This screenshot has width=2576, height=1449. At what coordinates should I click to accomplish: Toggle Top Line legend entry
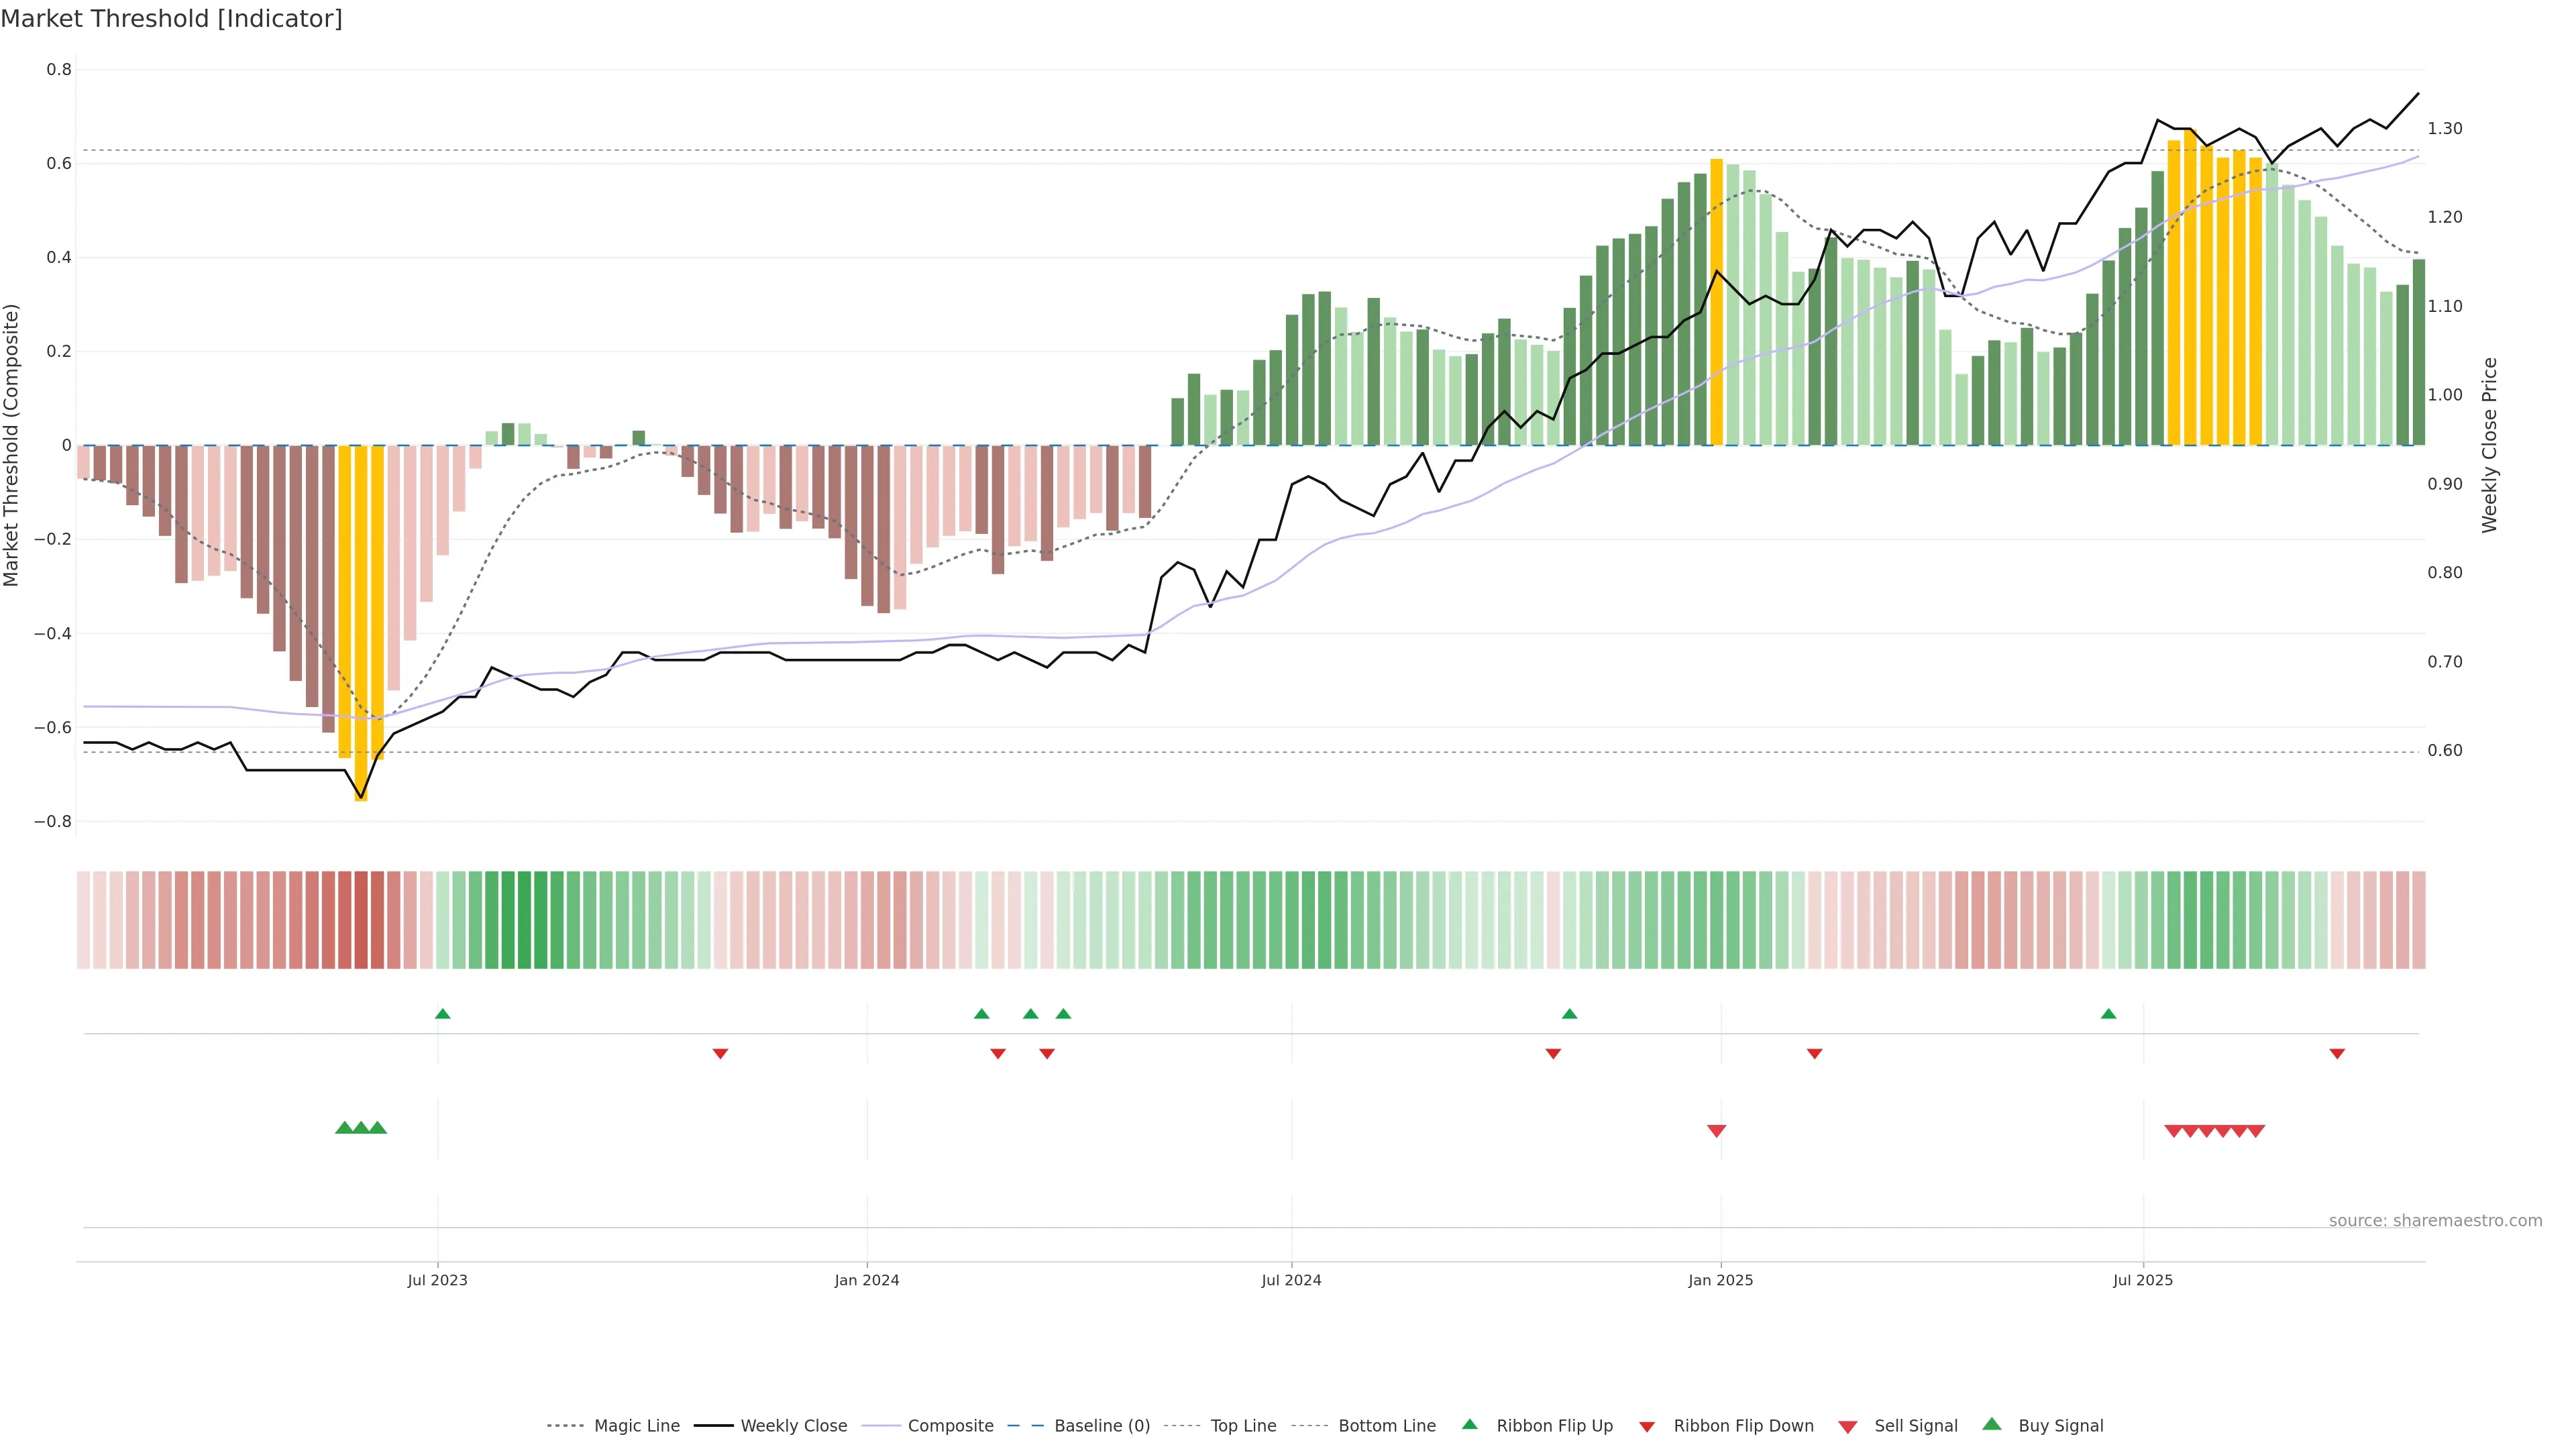point(1243,1426)
